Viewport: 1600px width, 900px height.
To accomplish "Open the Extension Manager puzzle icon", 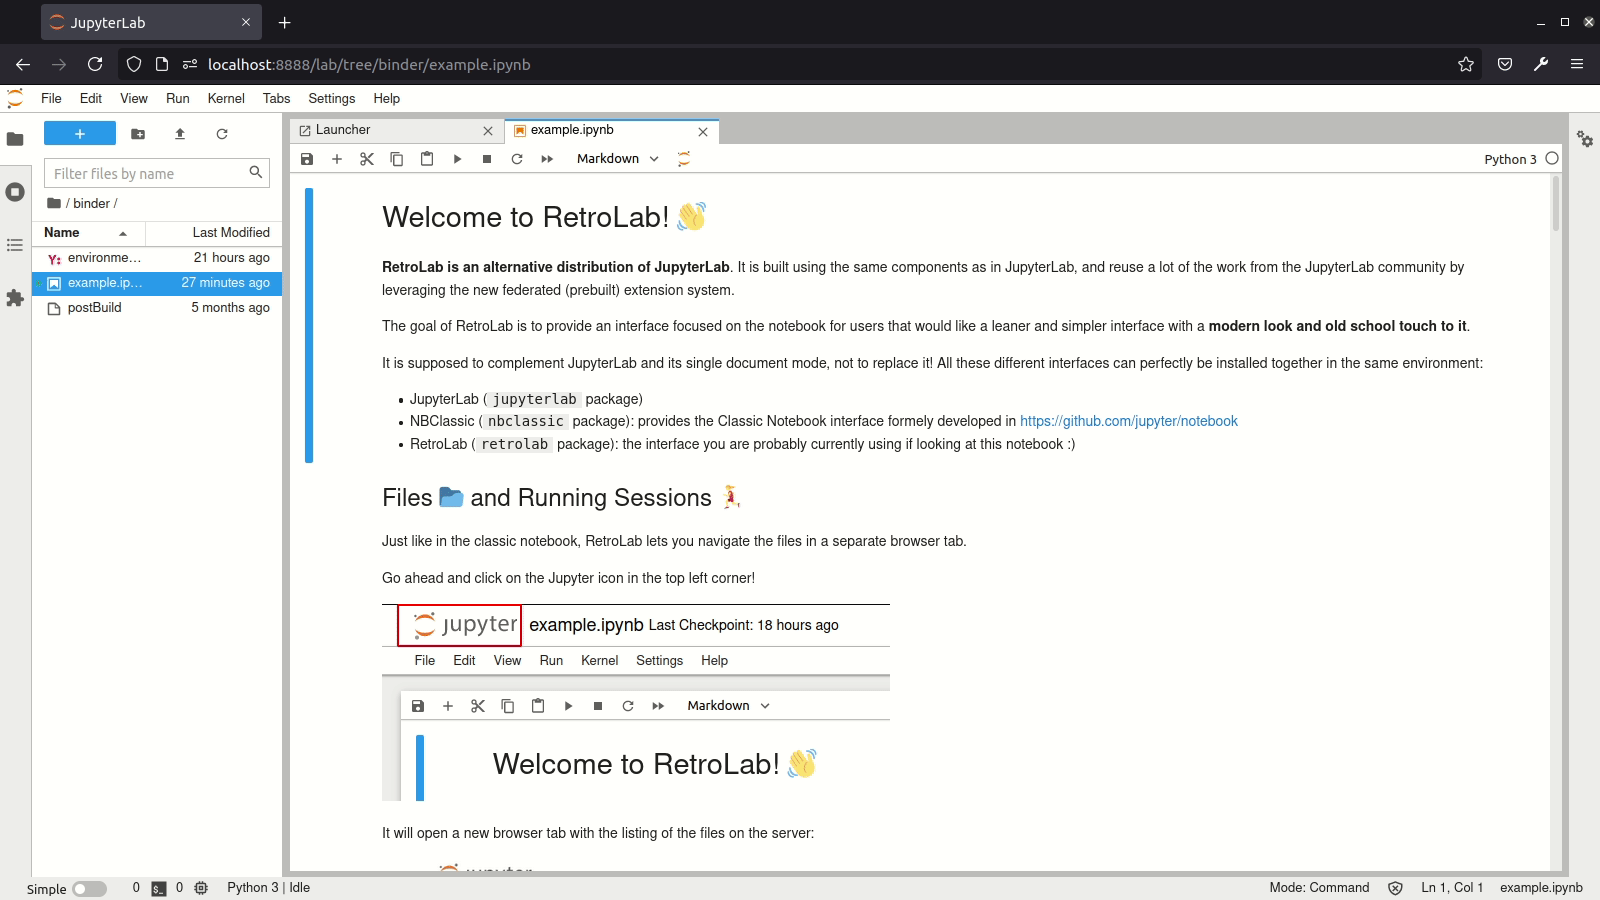I will click(x=15, y=298).
